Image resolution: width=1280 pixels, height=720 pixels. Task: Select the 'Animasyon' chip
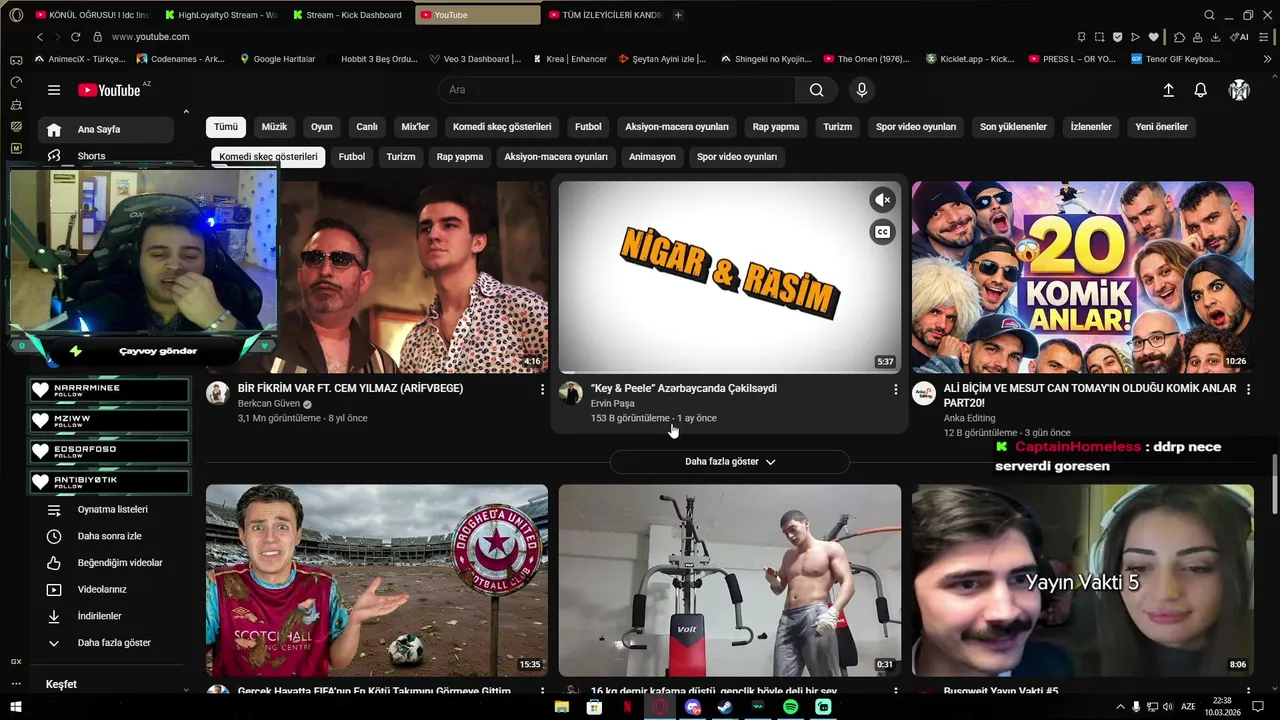[x=652, y=157]
